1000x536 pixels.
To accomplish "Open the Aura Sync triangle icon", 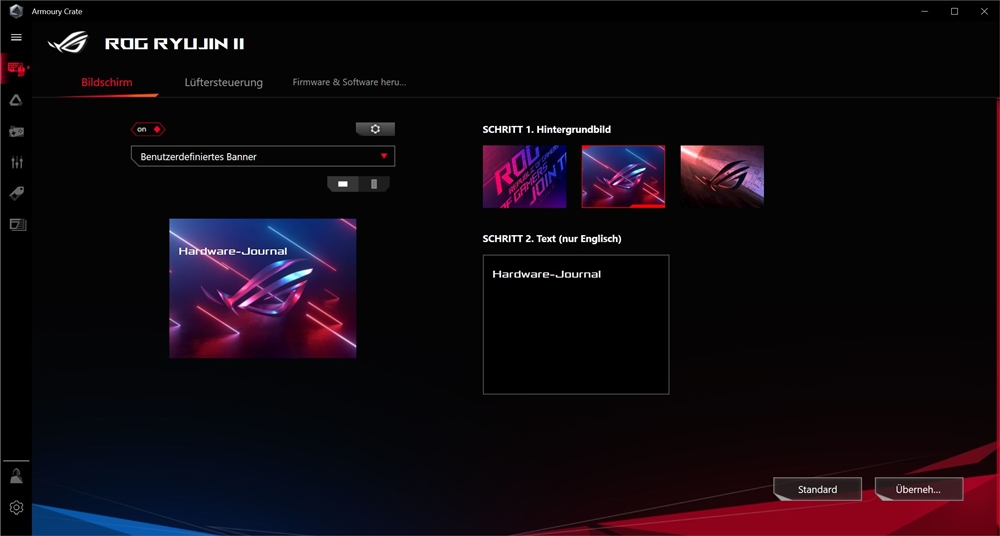I will (17, 100).
